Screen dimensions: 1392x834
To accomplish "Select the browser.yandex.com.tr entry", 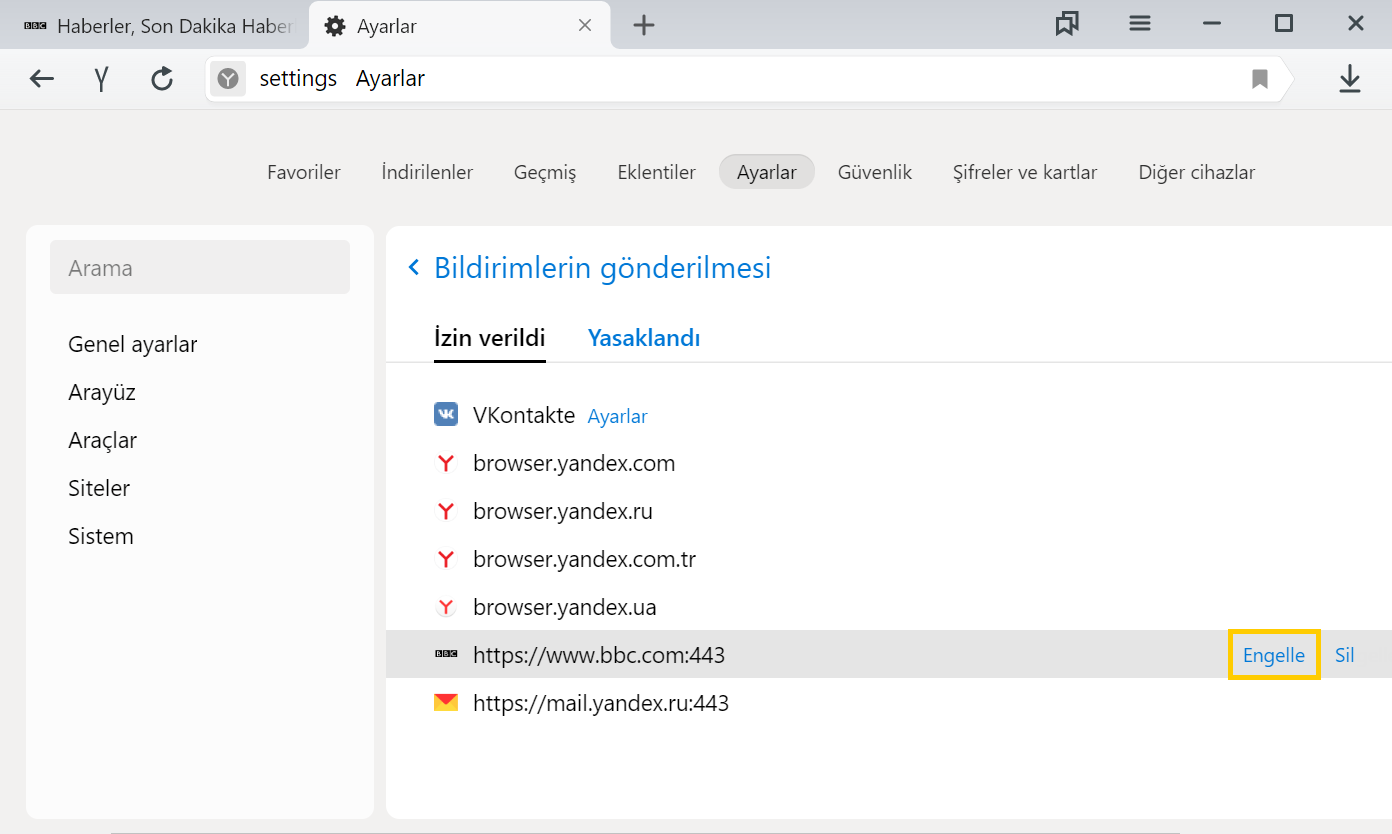I will click(x=889, y=559).
